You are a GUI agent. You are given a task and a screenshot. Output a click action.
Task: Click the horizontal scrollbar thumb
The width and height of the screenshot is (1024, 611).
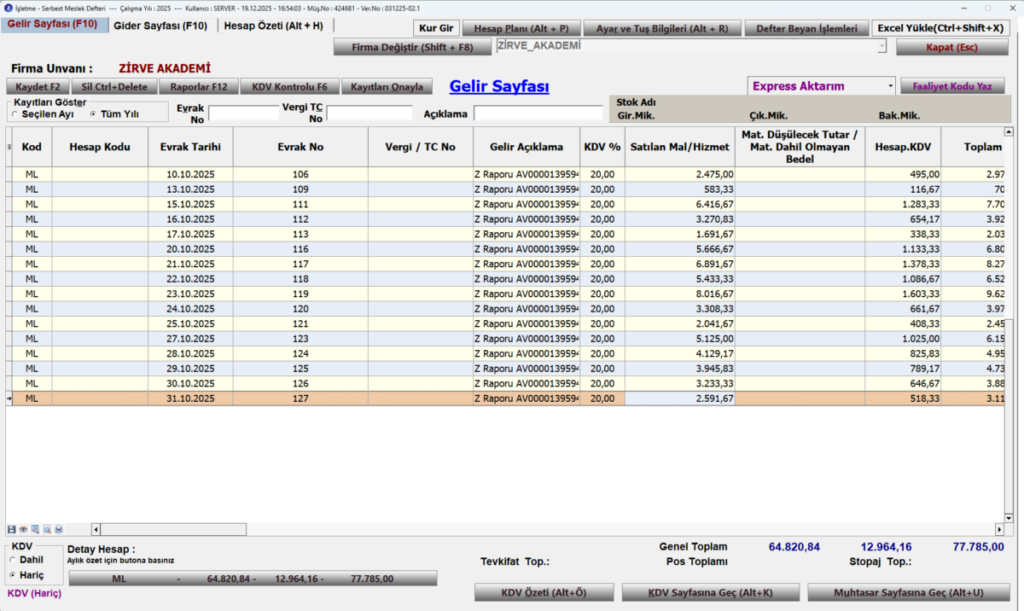click(x=174, y=529)
